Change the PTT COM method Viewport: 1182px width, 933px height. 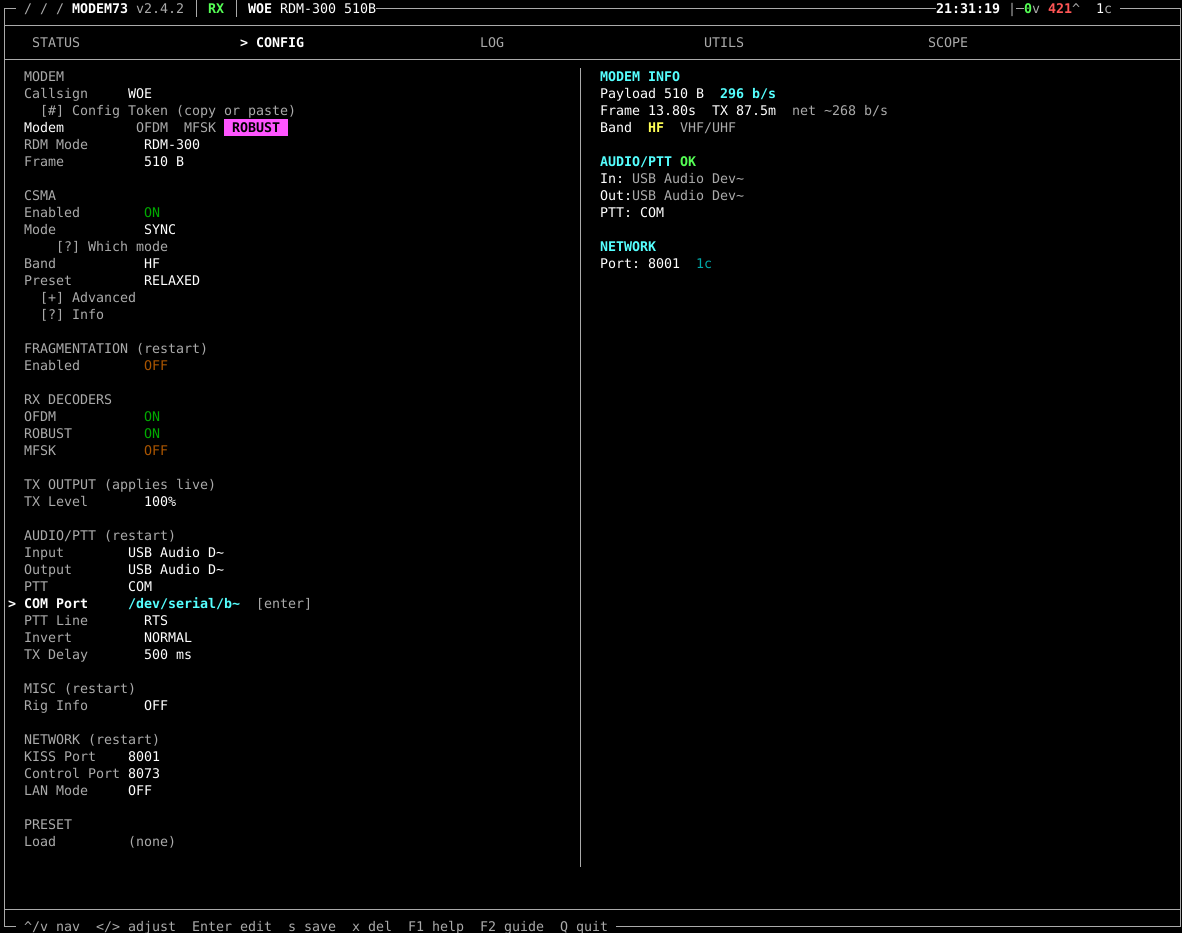(x=140, y=587)
